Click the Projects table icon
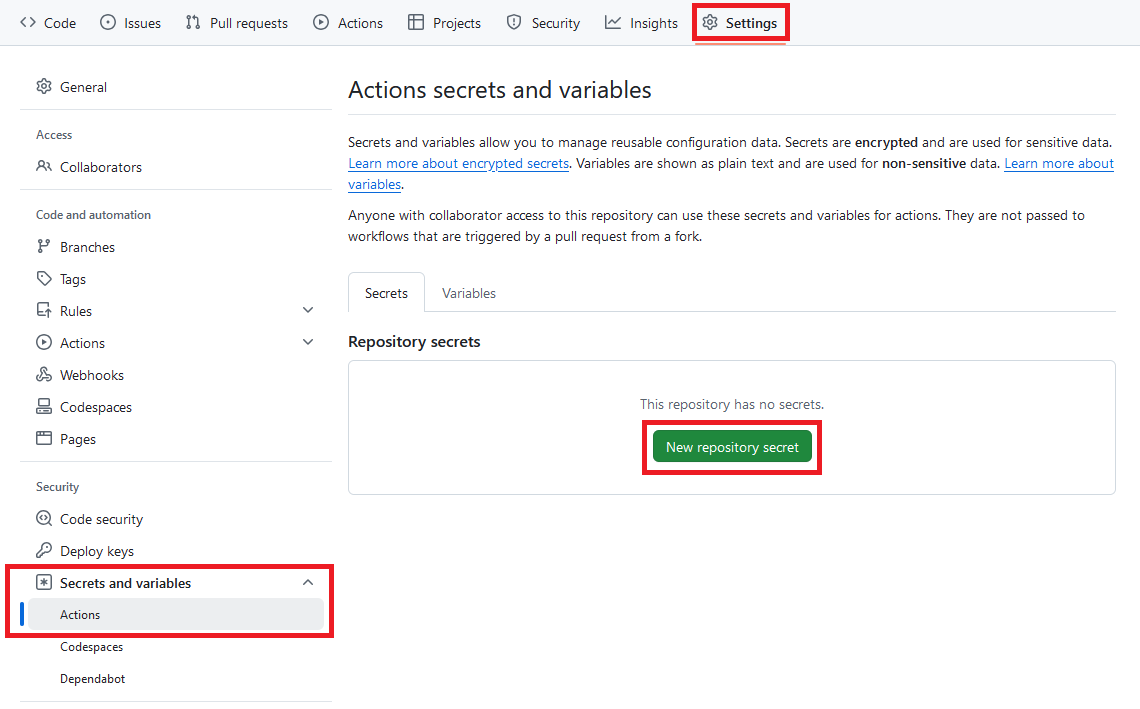Image resolution: width=1140 pixels, height=709 pixels. [416, 23]
